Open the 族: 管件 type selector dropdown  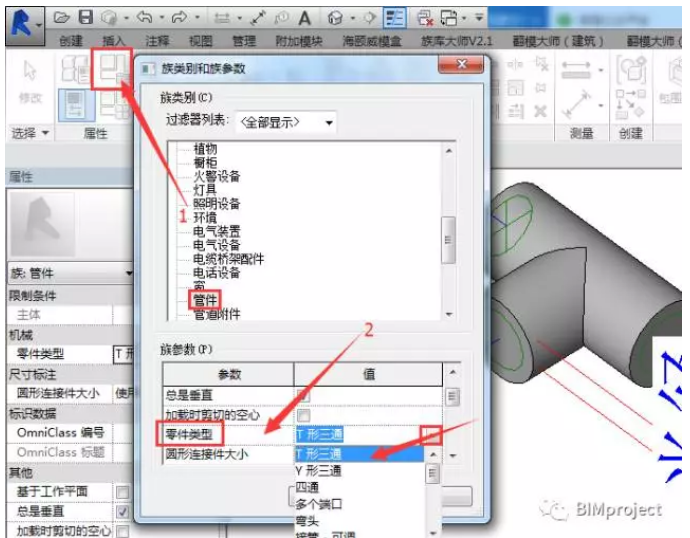[x=70, y=274]
